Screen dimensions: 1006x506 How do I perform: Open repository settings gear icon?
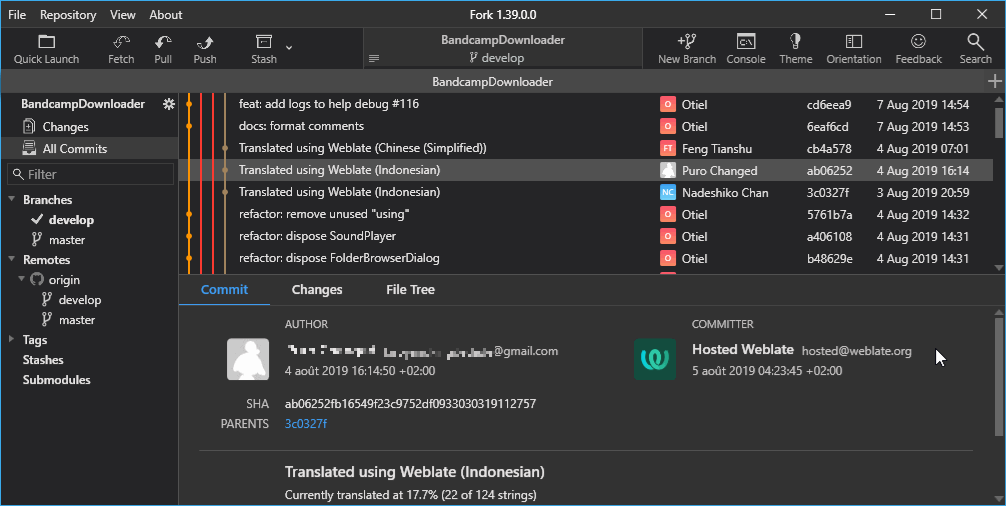coord(169,104)
